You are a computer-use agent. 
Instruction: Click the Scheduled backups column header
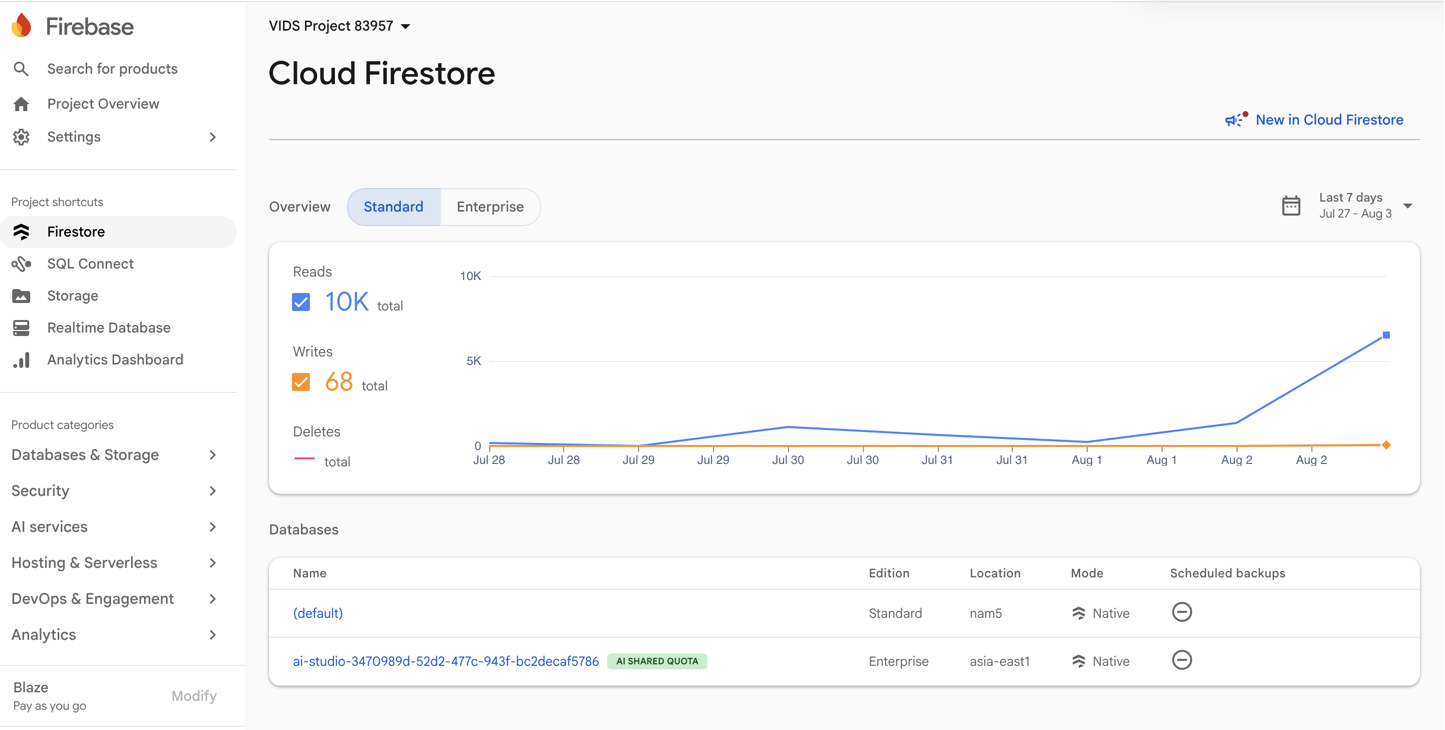tap(1228, 574)
